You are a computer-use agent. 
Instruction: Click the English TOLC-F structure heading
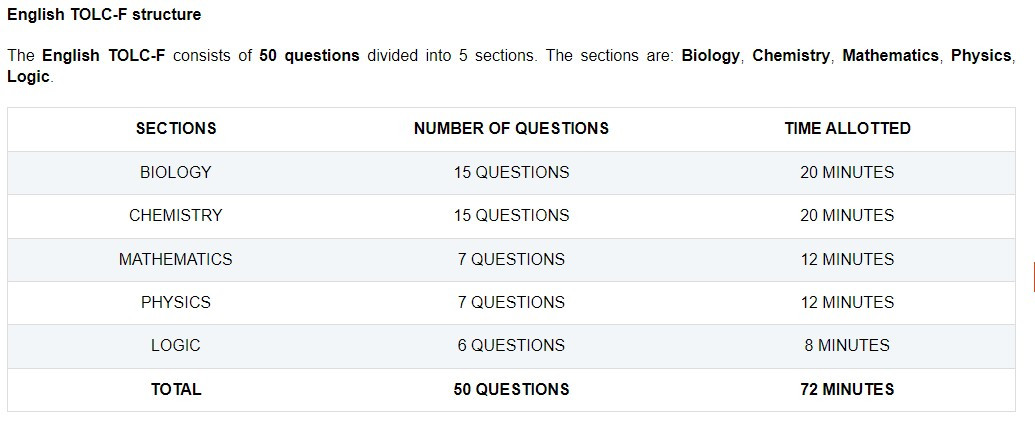pyautogui.click(x=104, y=15)
